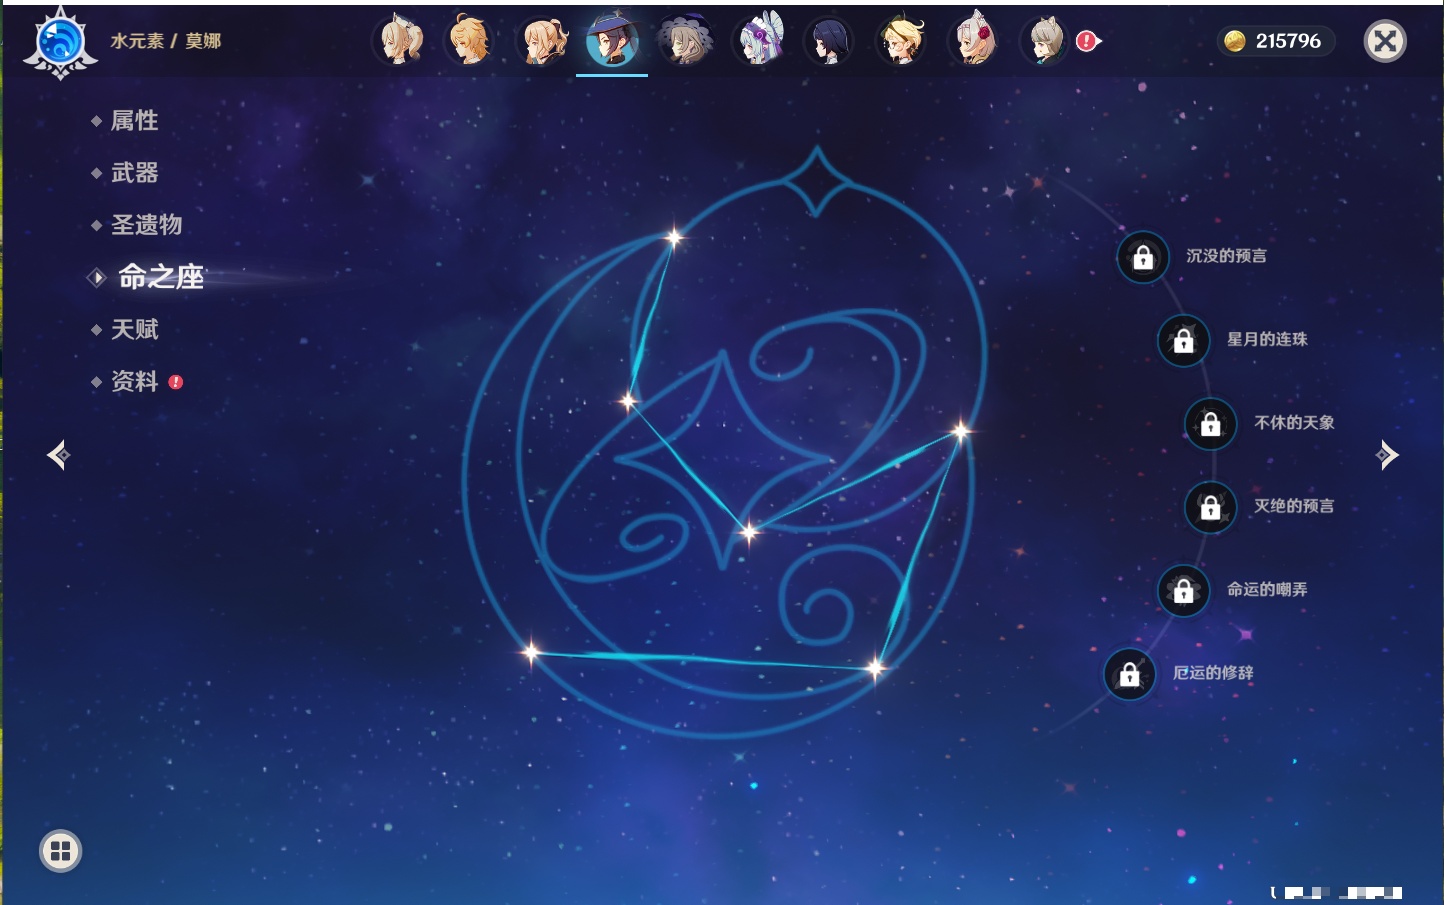Unlock the 星月的连珠 lock node
The width and height of the screenshot is (1444, 905).
pyautogui.click(x=1184, y=341)
